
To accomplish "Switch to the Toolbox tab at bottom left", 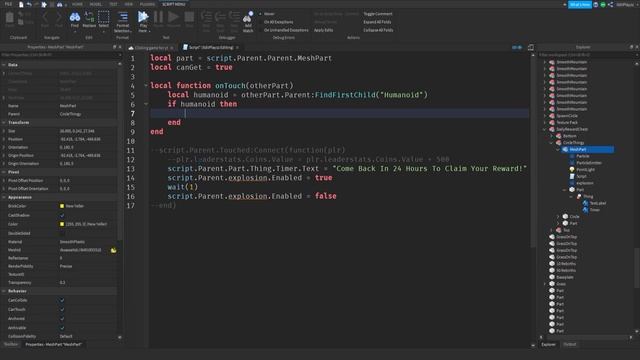I will coord(11,344).
